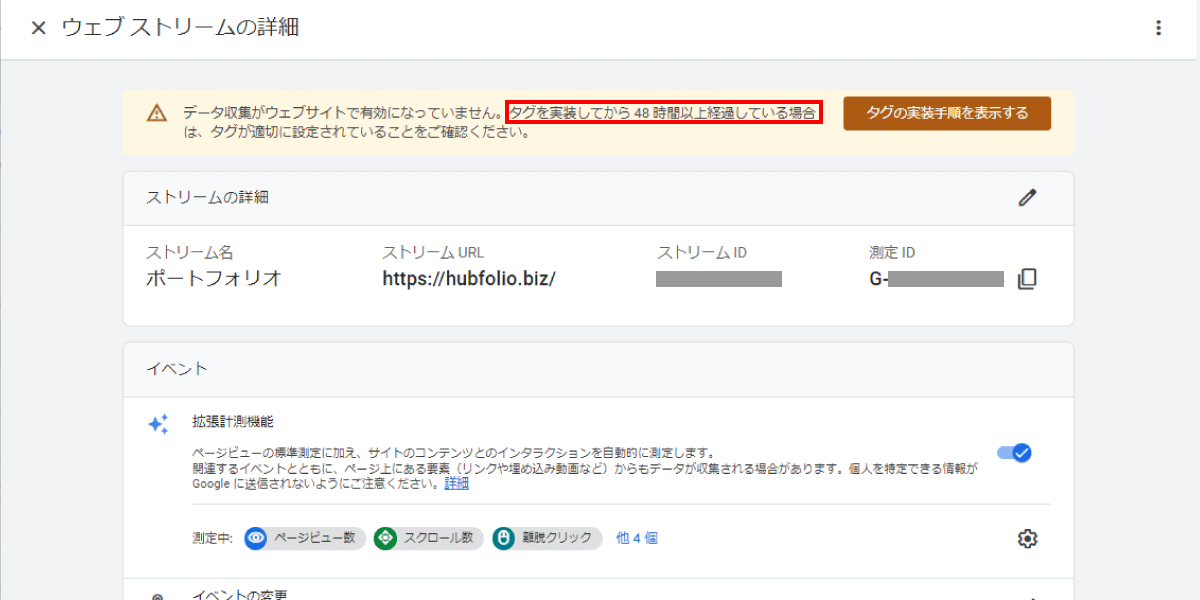Click the 離脱クリック chip
The height and width of the screenshot is (600, 1200).
click(x=547, y=538)
